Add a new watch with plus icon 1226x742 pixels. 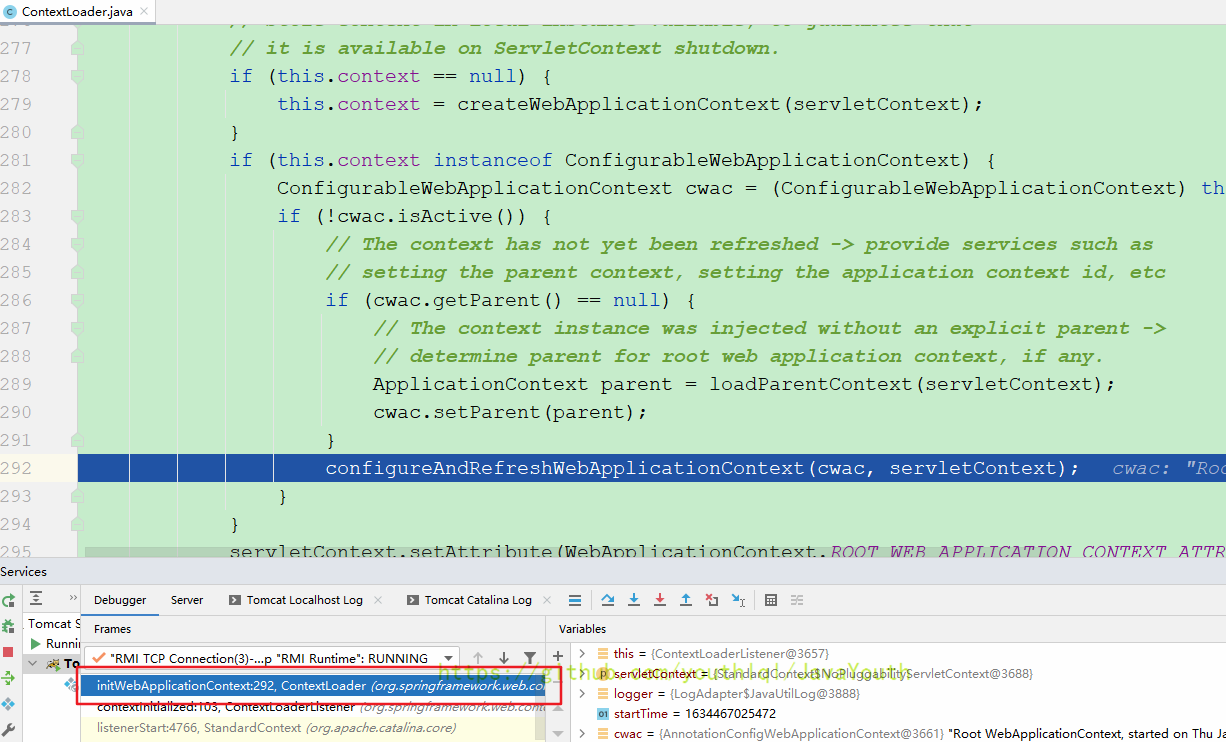558,656
